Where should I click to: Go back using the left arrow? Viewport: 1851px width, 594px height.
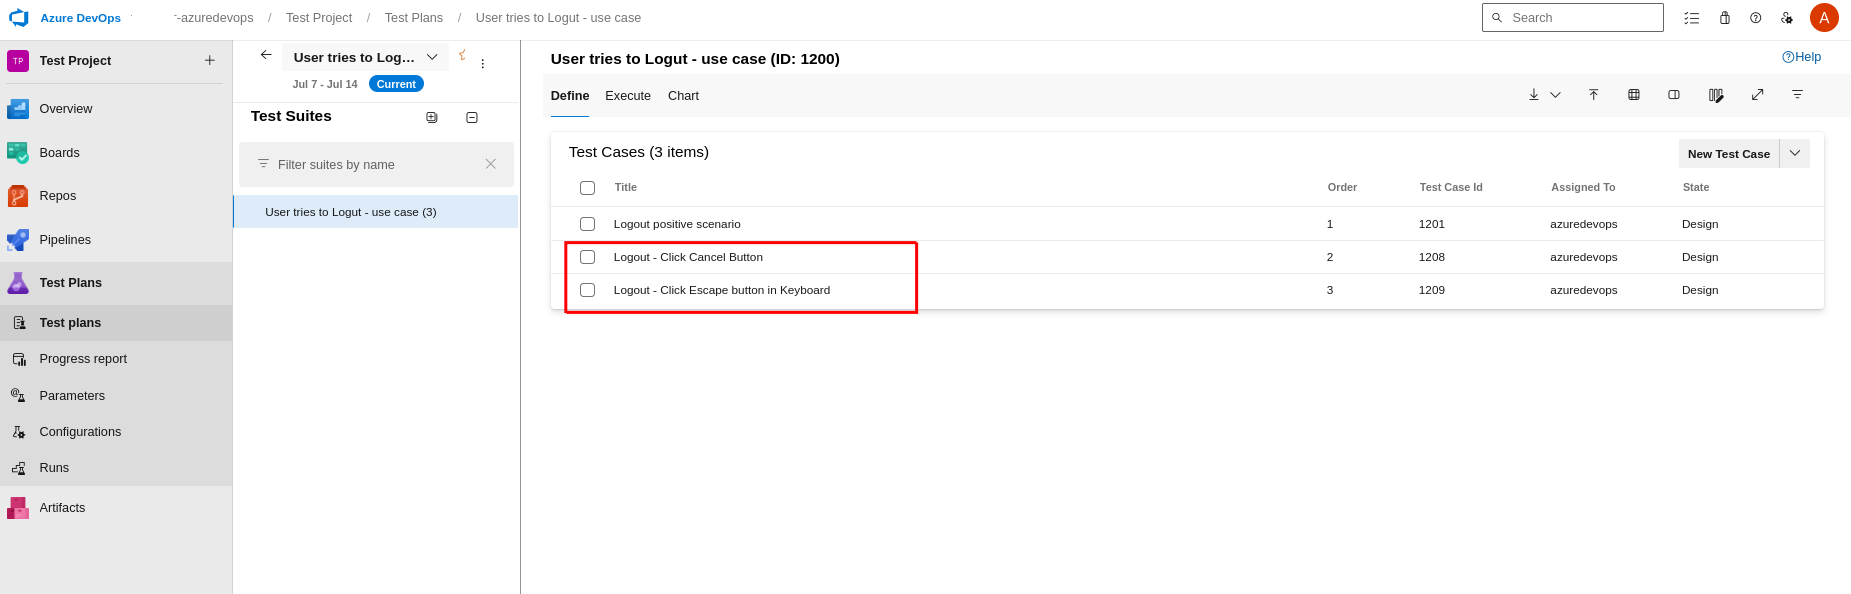pyautogui.click(x=266, y=55)
